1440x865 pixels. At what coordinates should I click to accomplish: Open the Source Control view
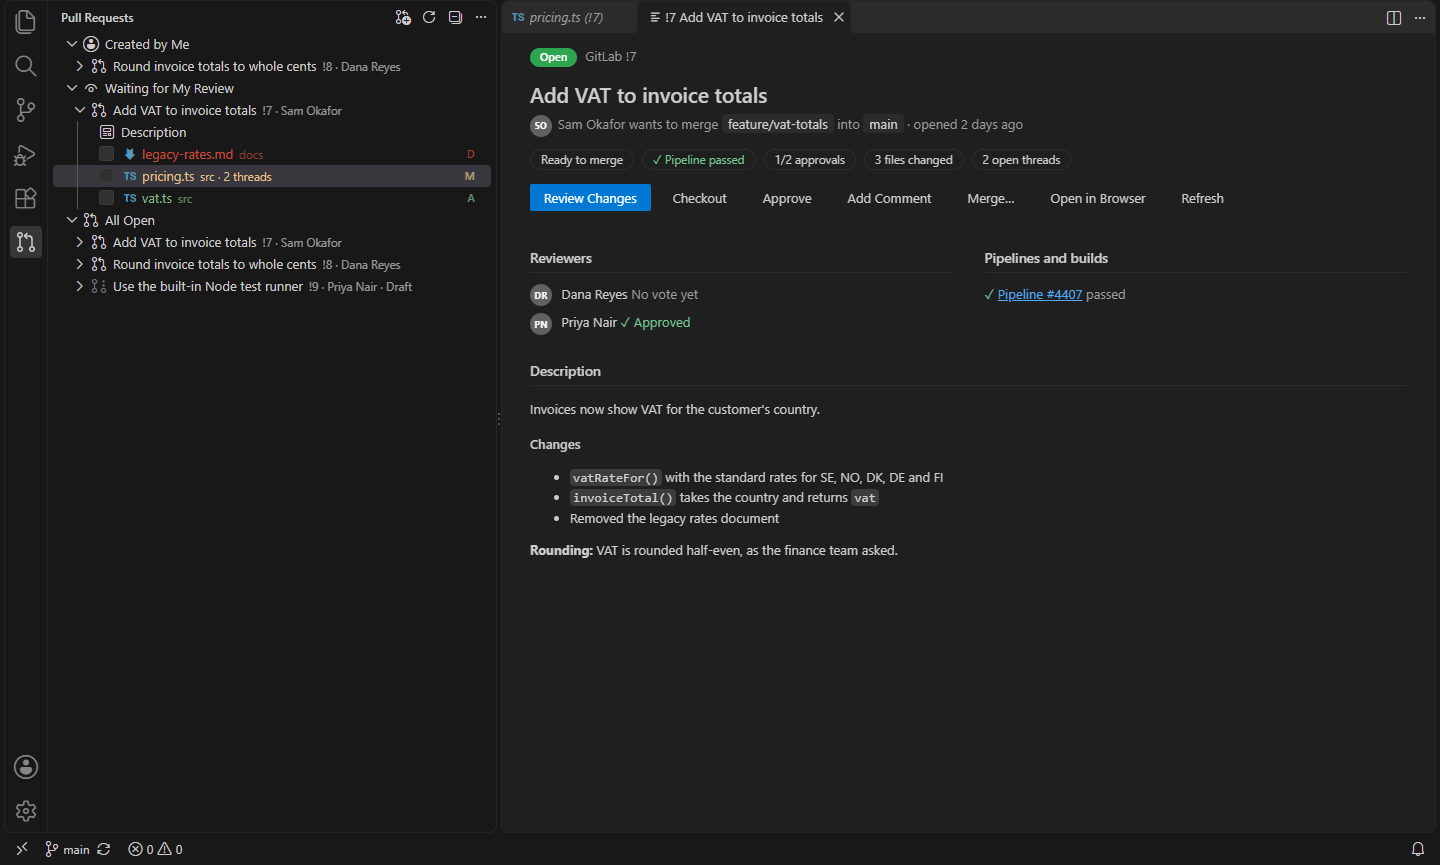[x=26, y=110]
